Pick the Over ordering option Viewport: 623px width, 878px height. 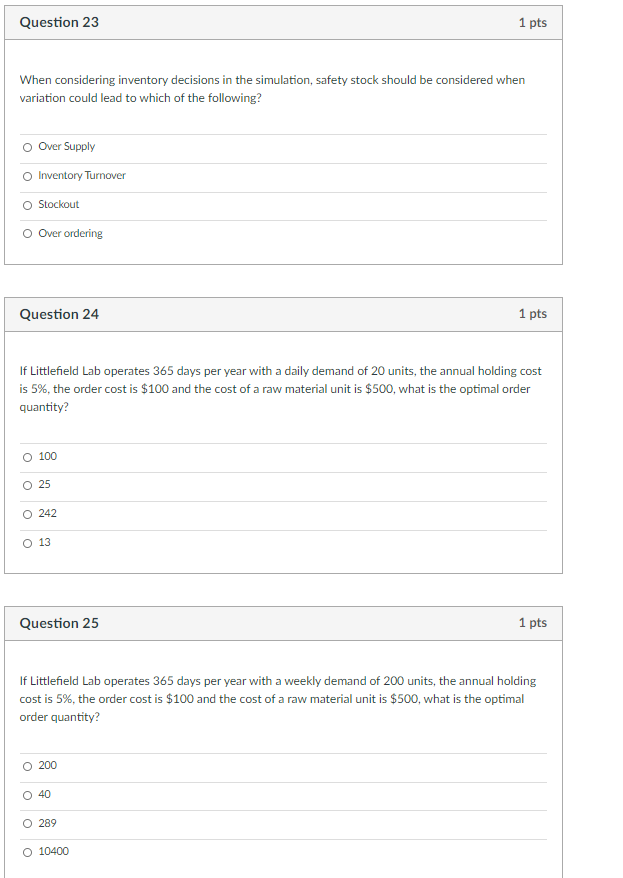pos(27,233)
